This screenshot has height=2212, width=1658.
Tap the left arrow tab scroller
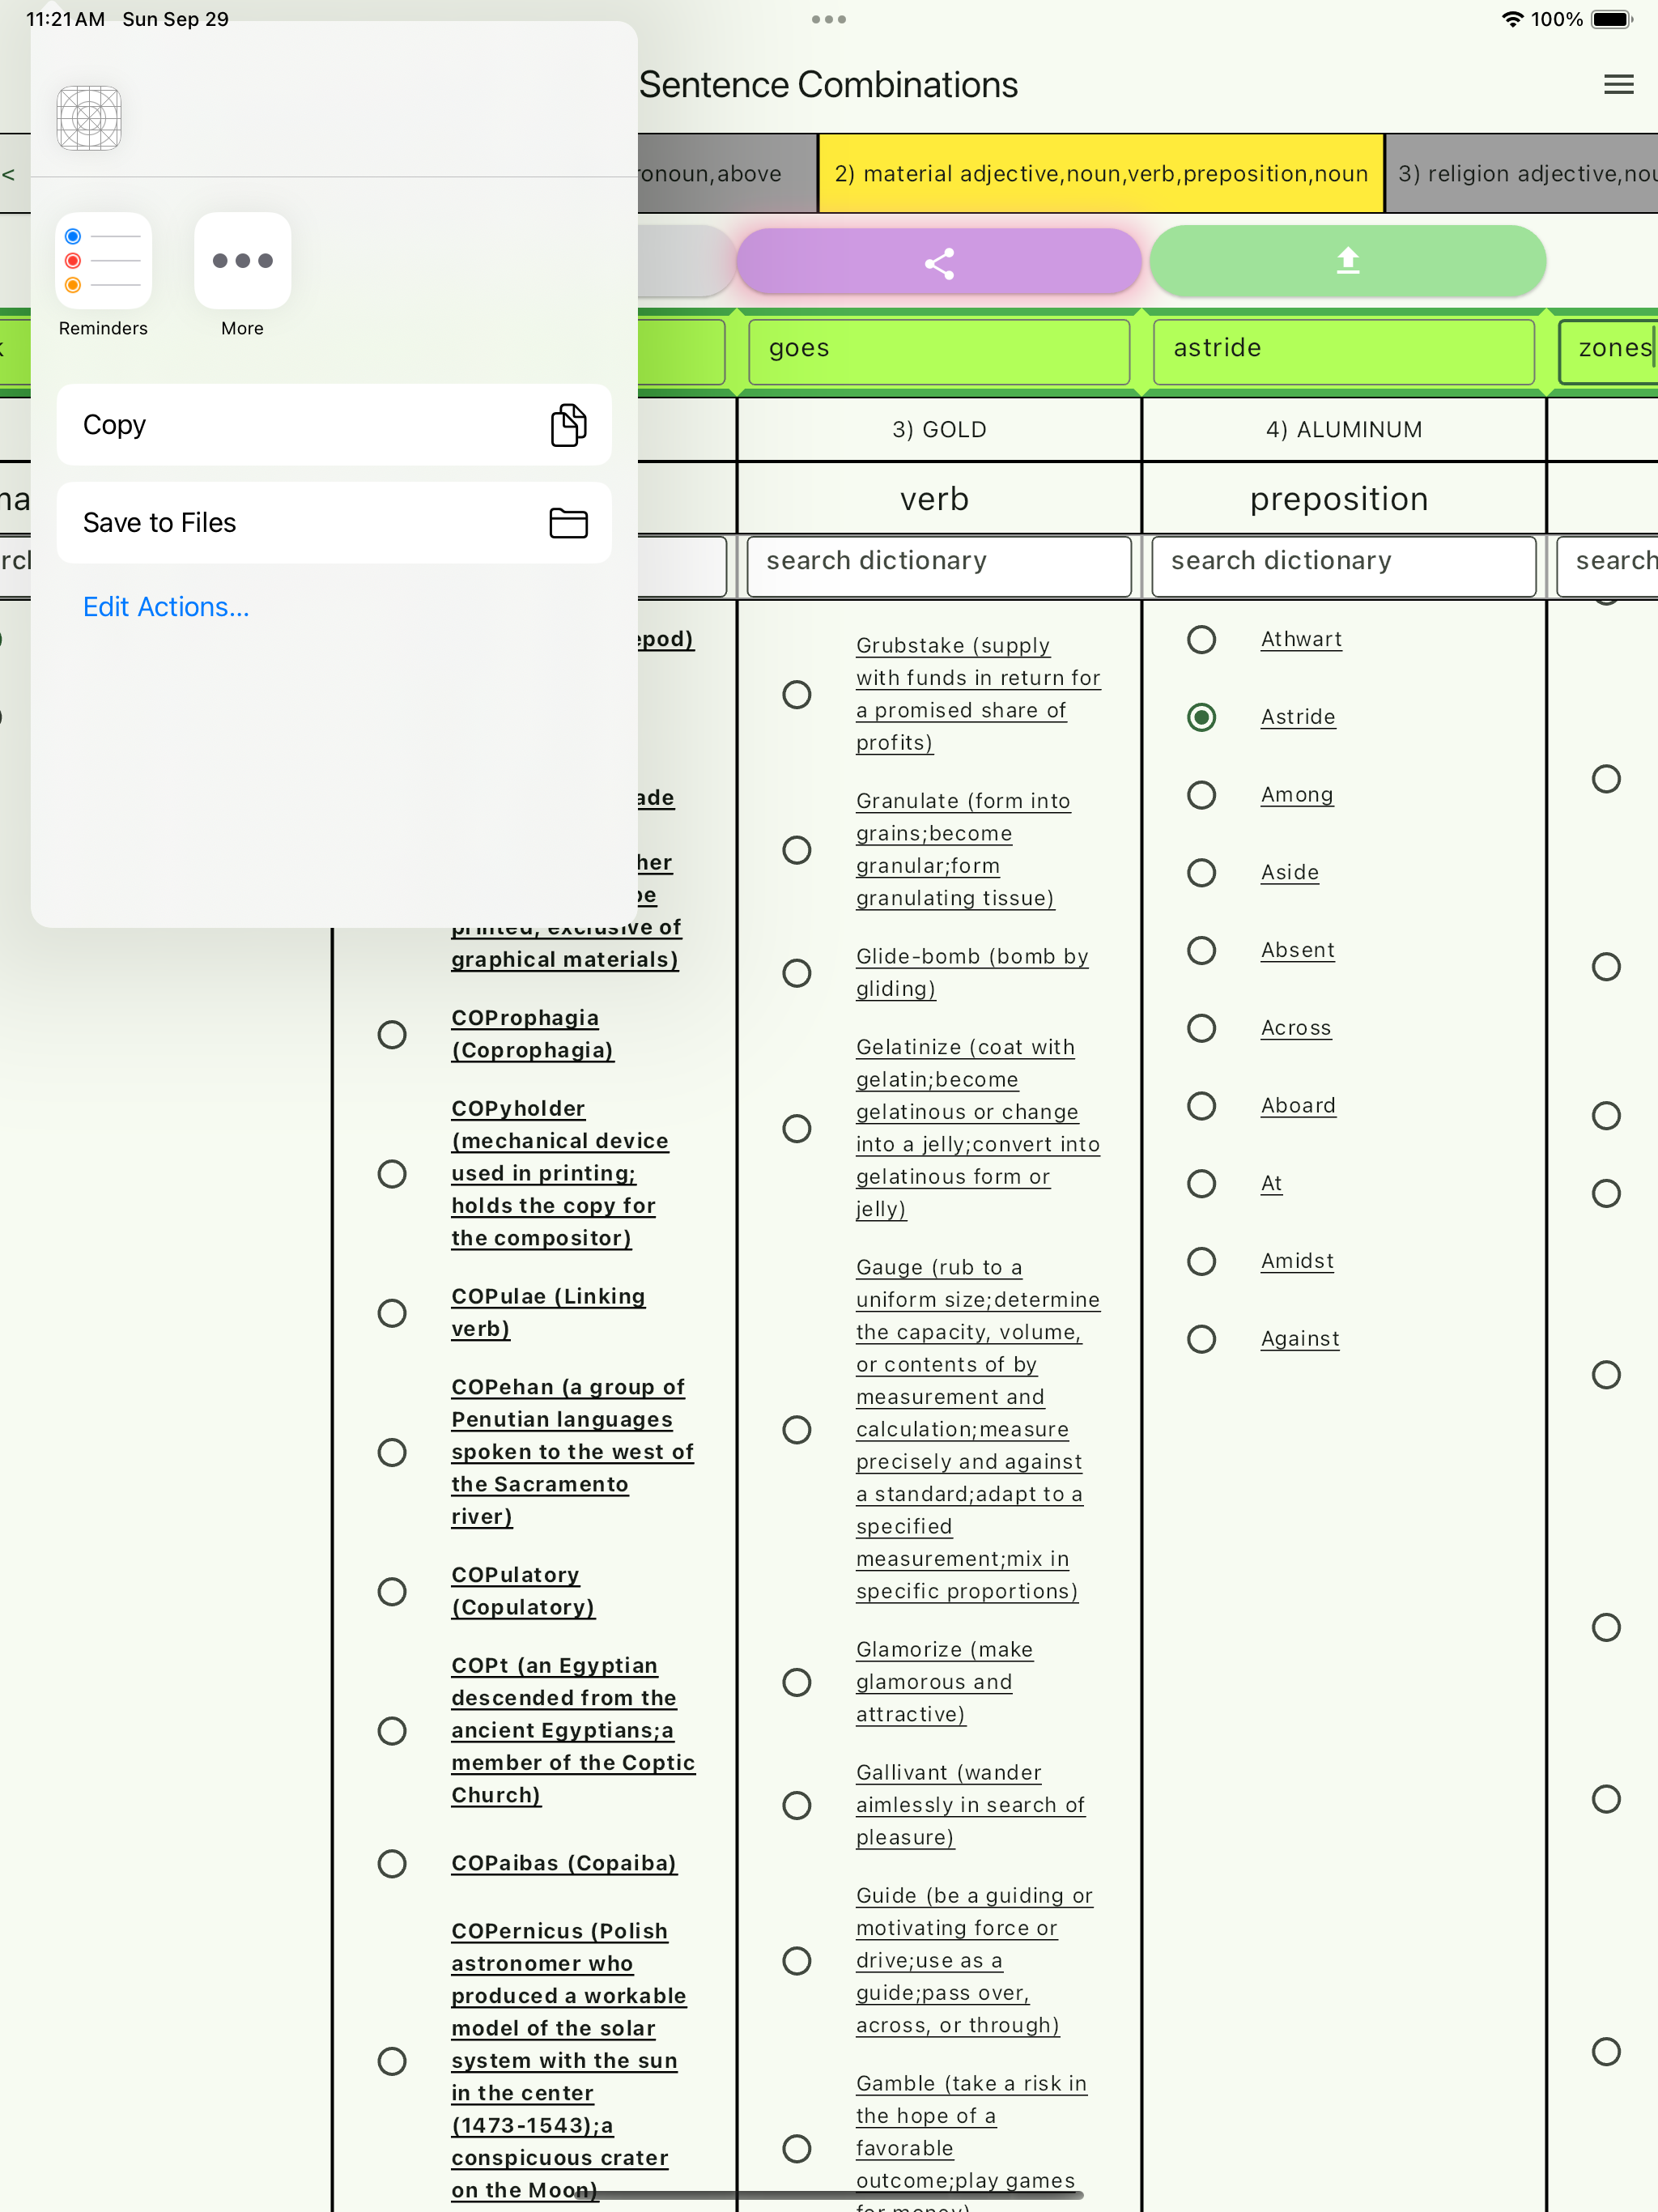pyautogui.click(x=9, y=174)
